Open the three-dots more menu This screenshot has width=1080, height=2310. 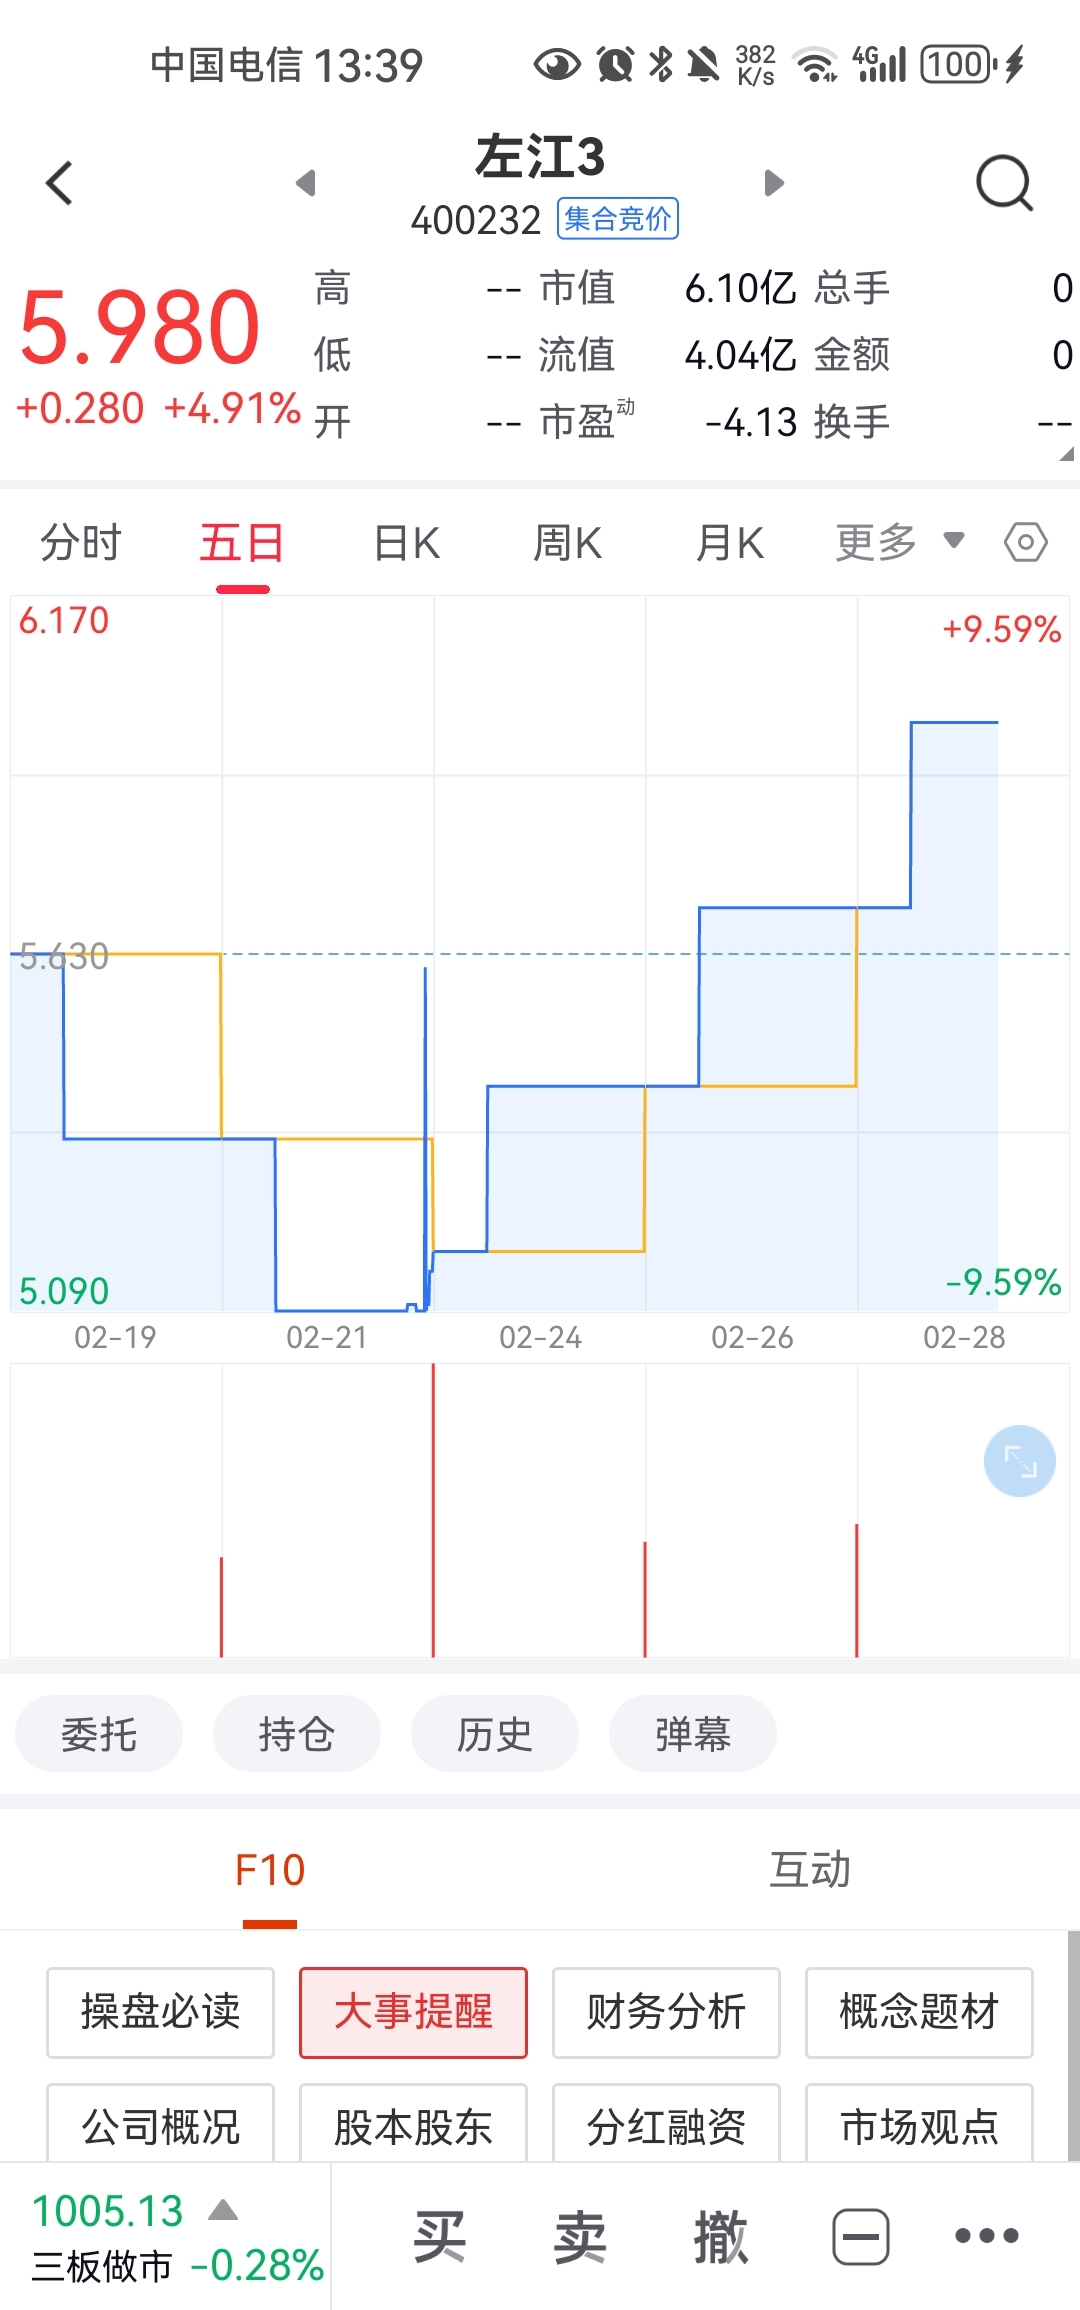(986, 2236)
